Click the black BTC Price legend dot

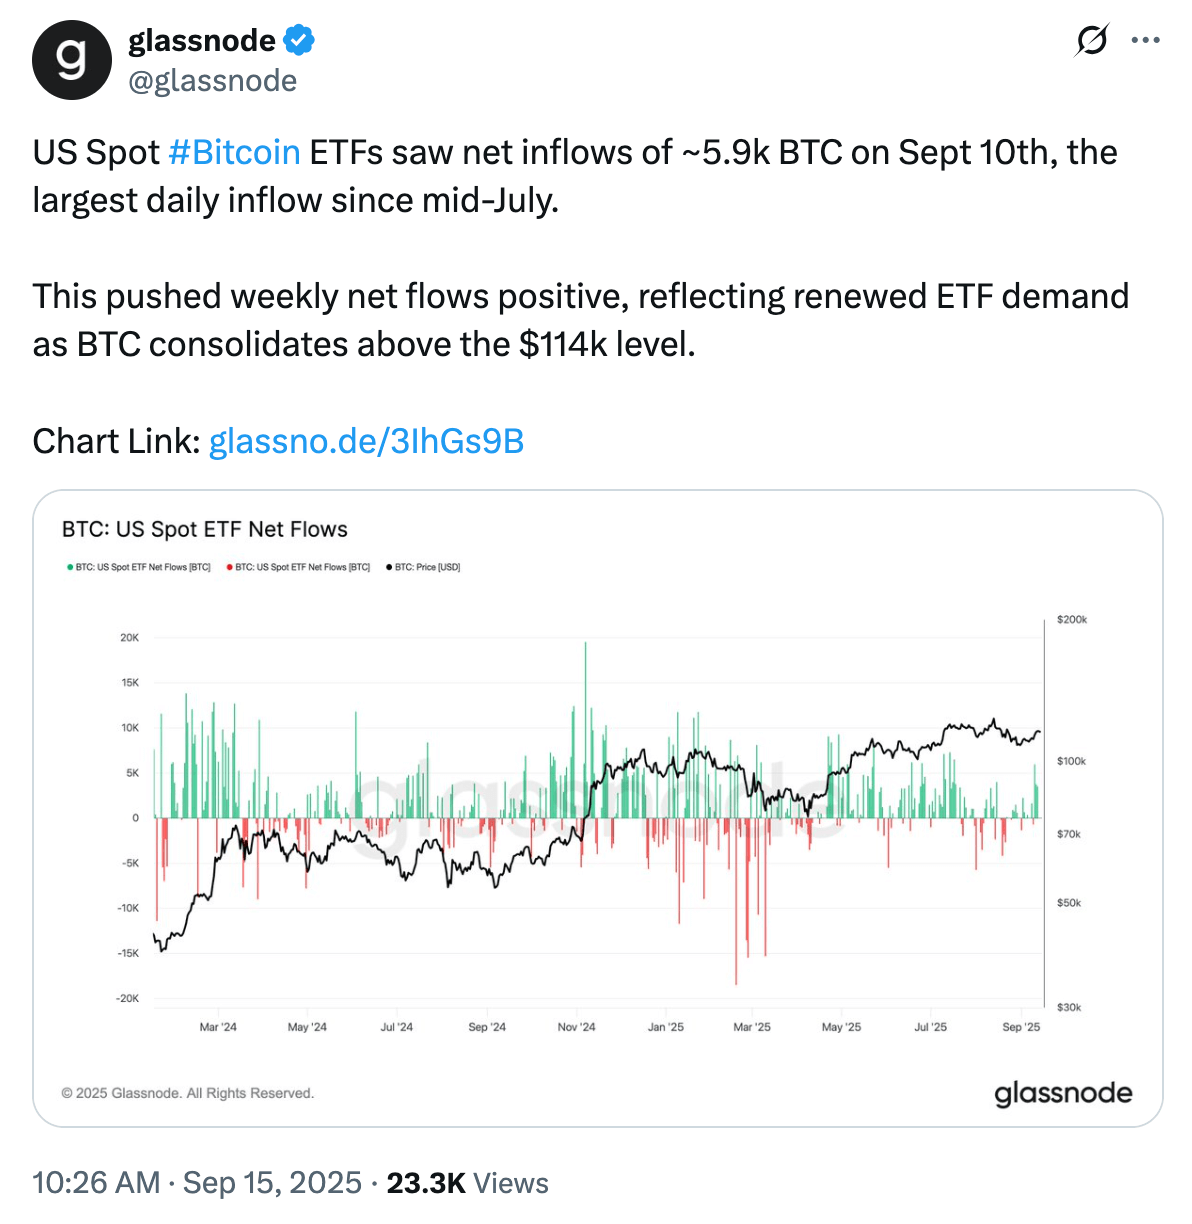389,567
